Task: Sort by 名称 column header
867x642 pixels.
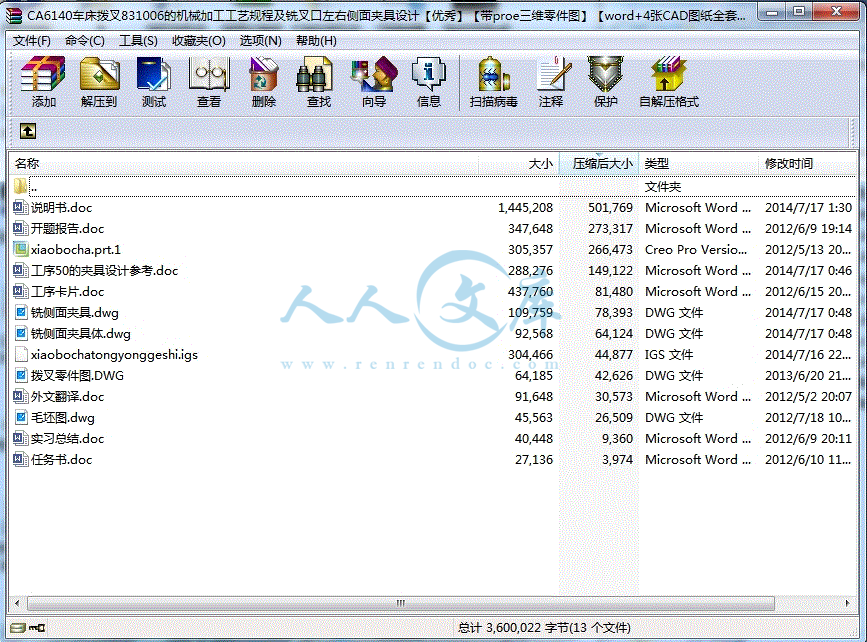Action: pos(243,163)
